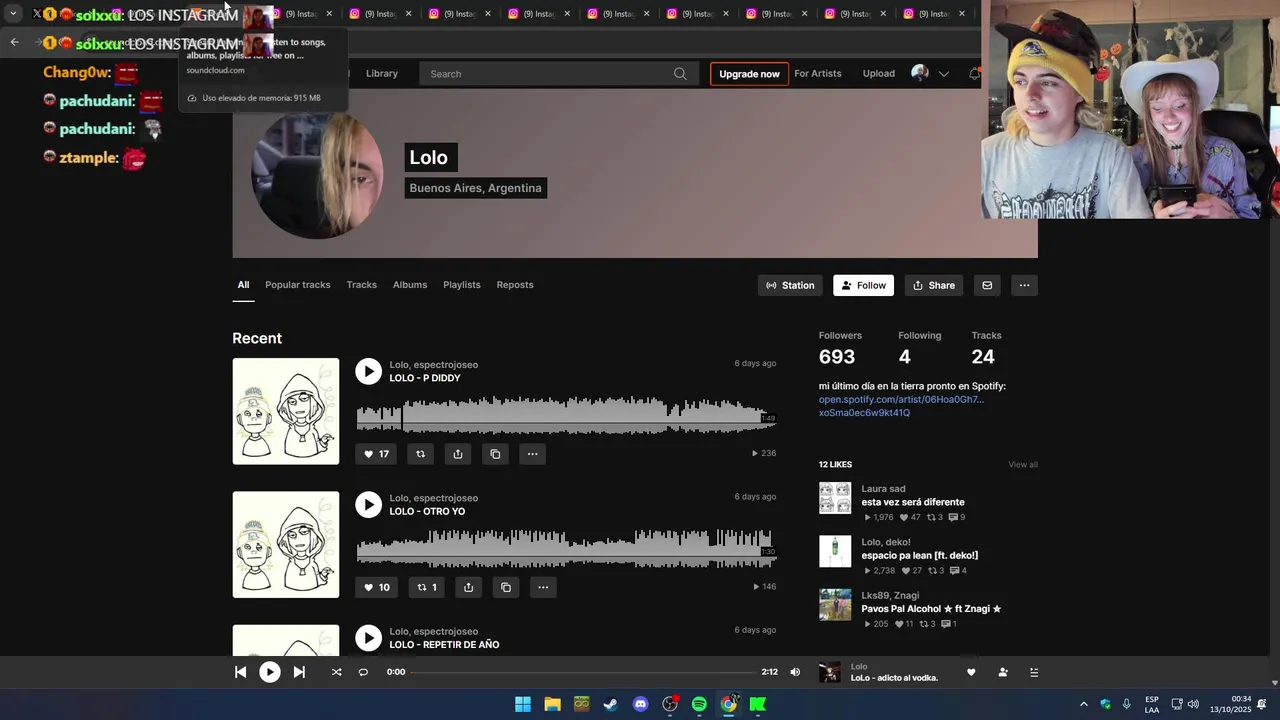Viewport: 1280px width, 720px height.
Task: Open the Reposts tab
Action: point(515,285)
